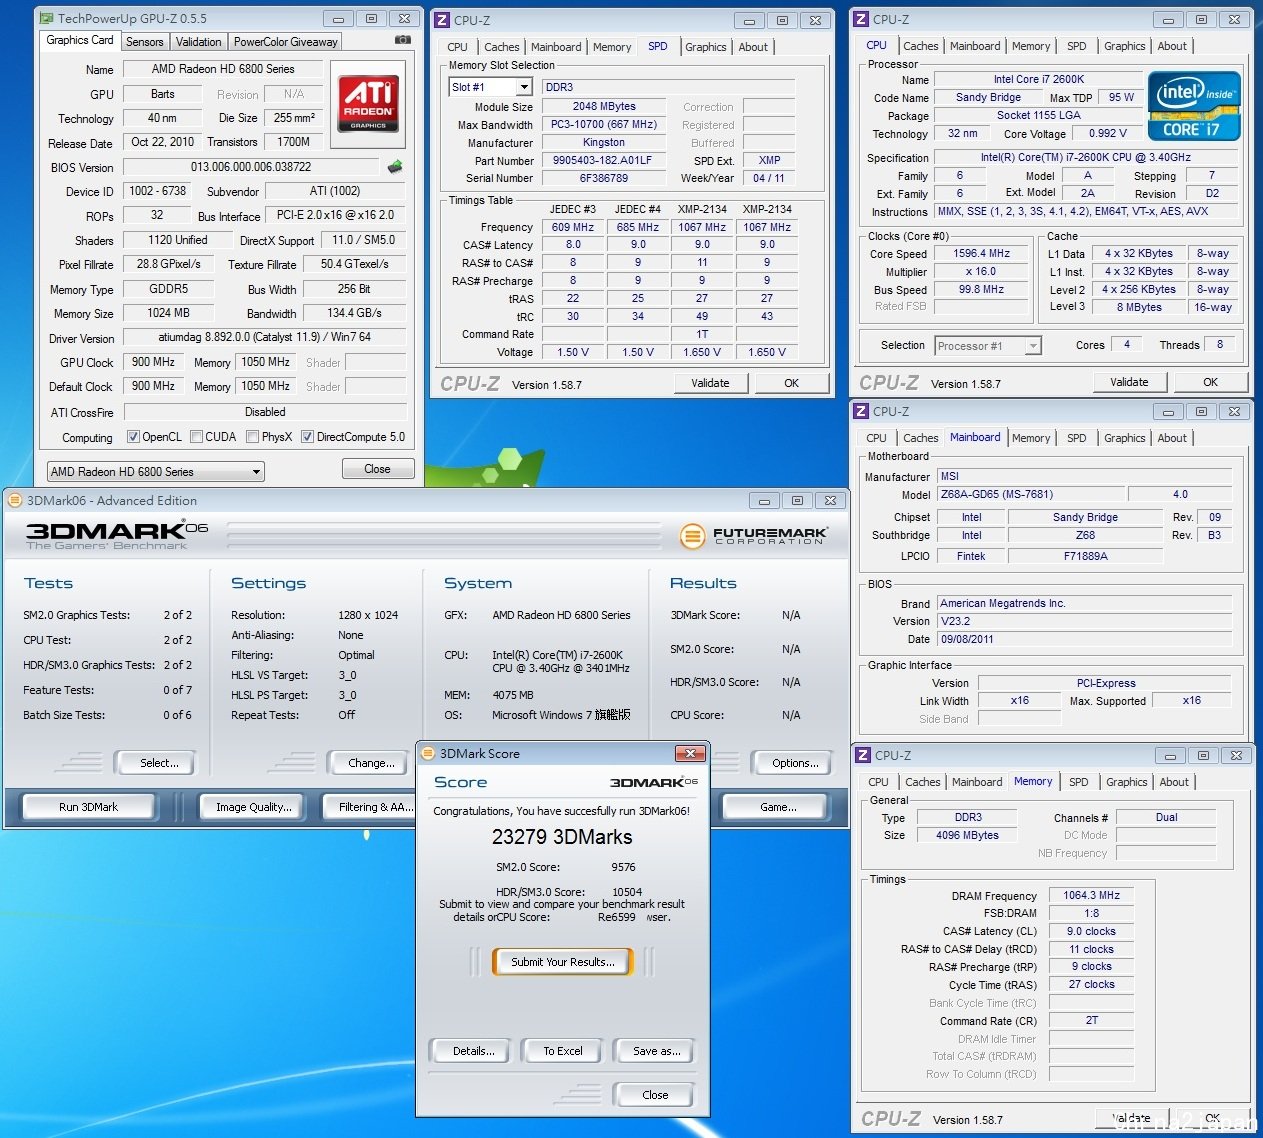Select the Graphics Card tab in GPU-Z
This screenshot has width=1263, height=1138.
pyautogui.click(x=80, y=40)
